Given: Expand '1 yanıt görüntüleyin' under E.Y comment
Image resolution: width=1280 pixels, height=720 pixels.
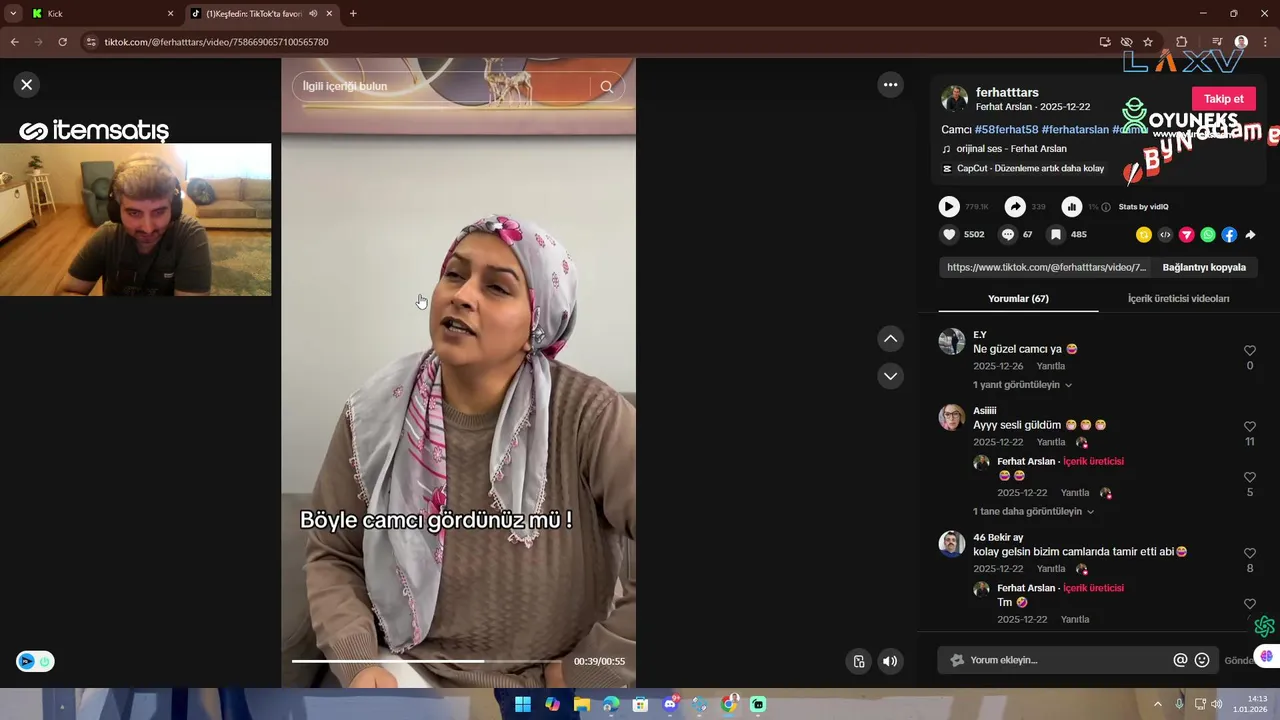Looking at the screenshot, I should 1022,385.
